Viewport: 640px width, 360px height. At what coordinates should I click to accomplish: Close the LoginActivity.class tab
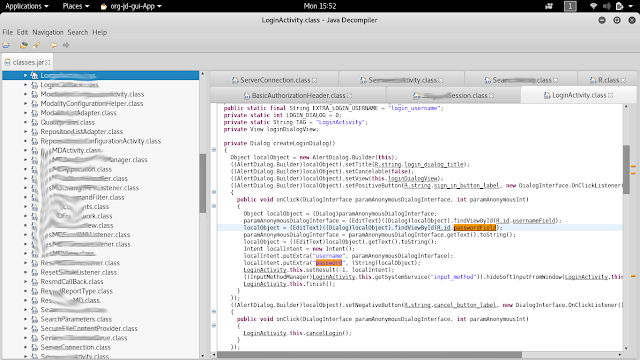pos(611,96)
